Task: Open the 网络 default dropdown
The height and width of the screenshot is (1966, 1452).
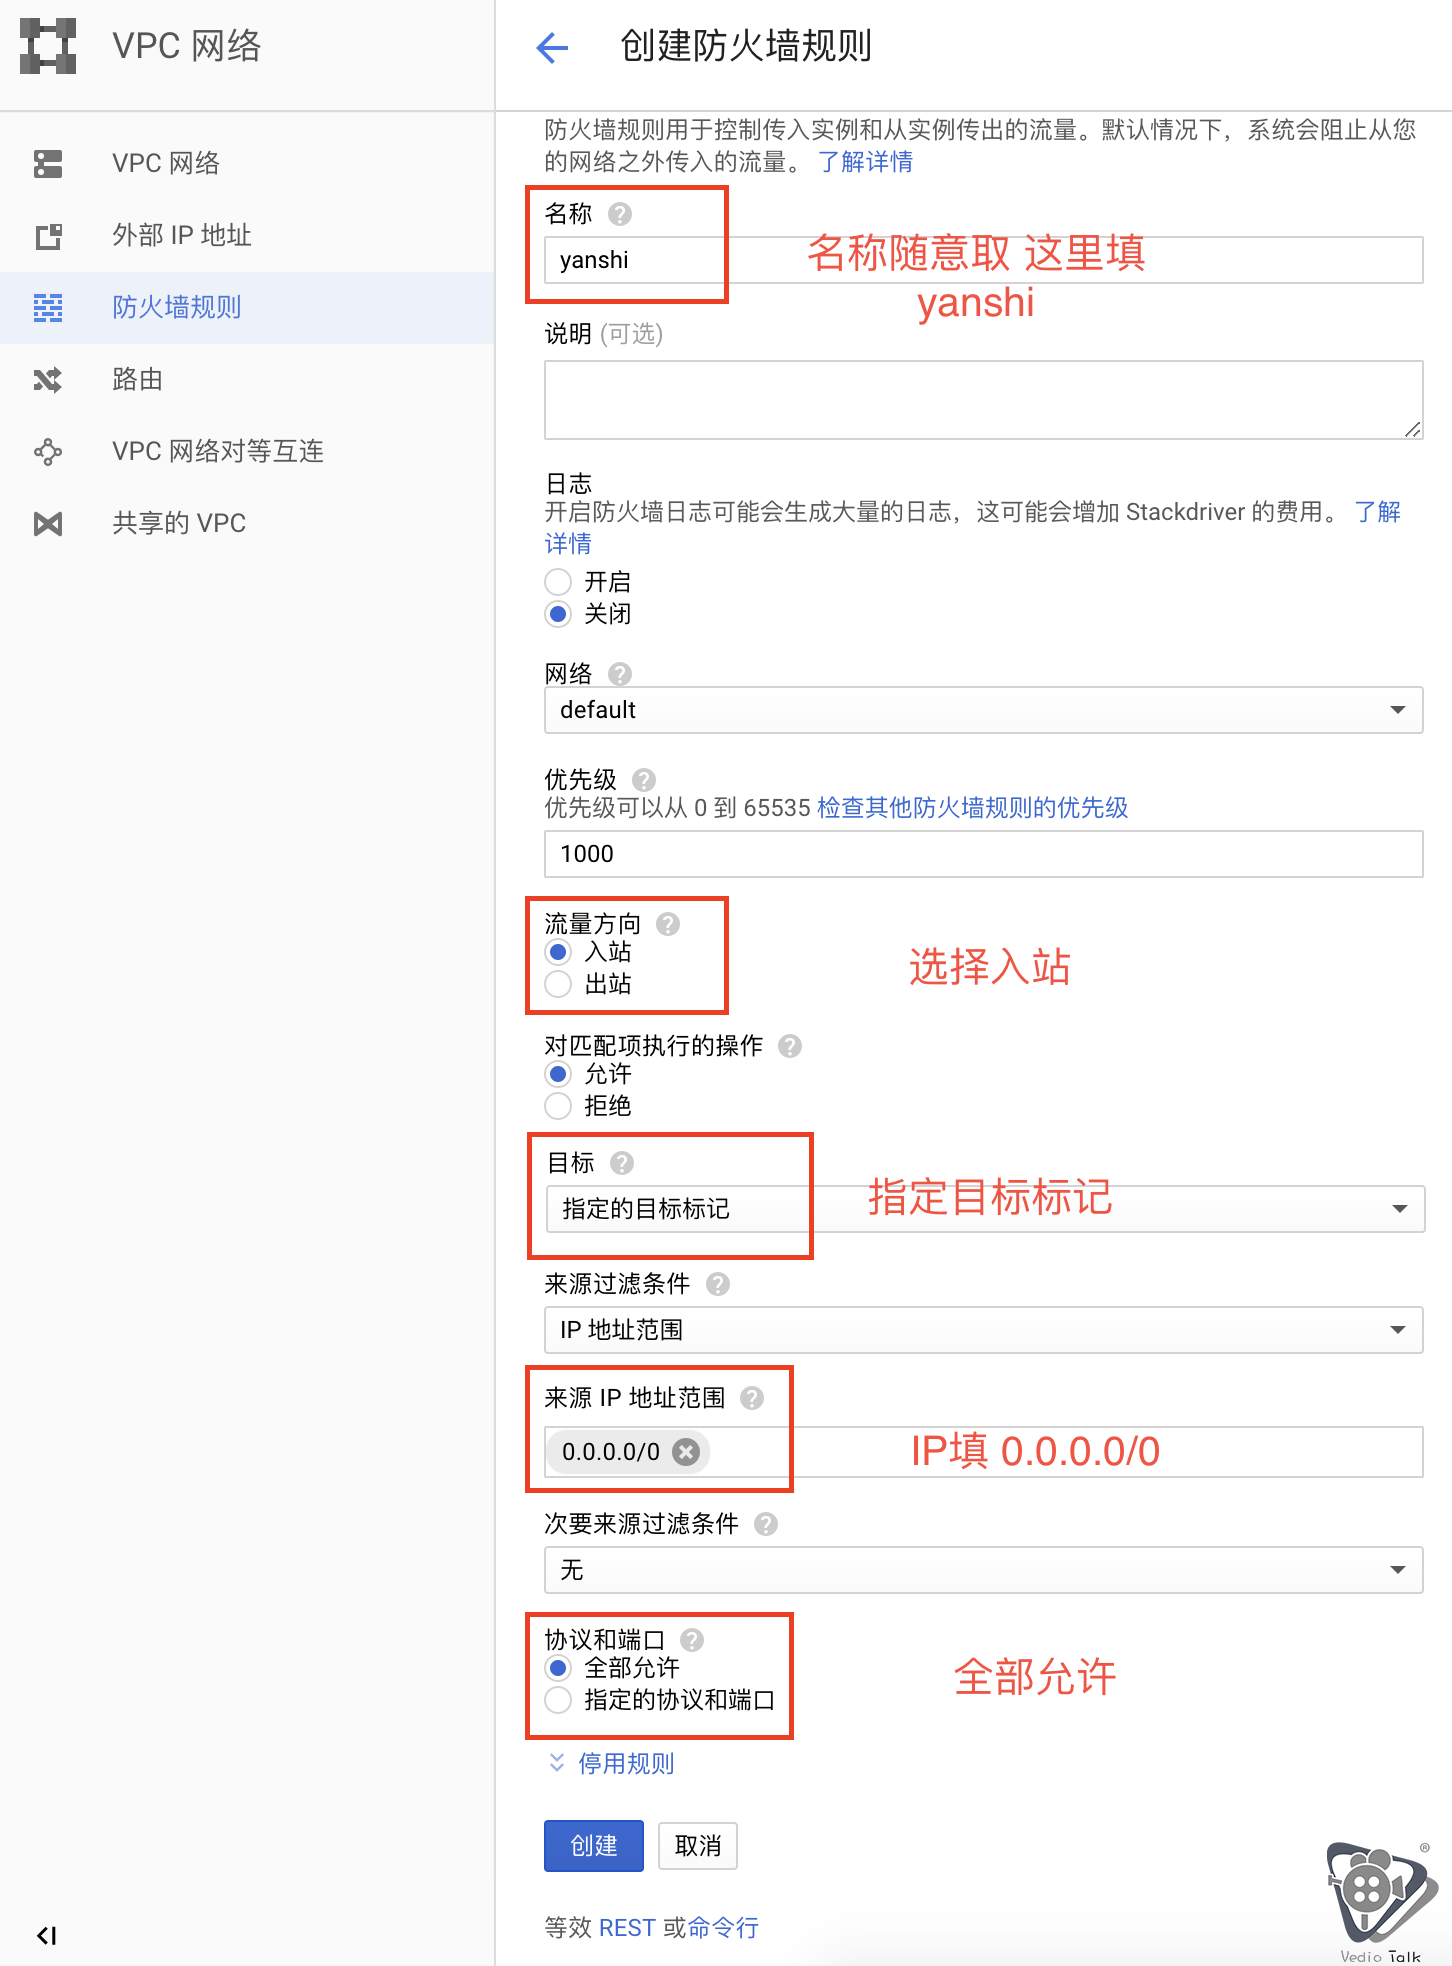Action: [x=984, y=710]
